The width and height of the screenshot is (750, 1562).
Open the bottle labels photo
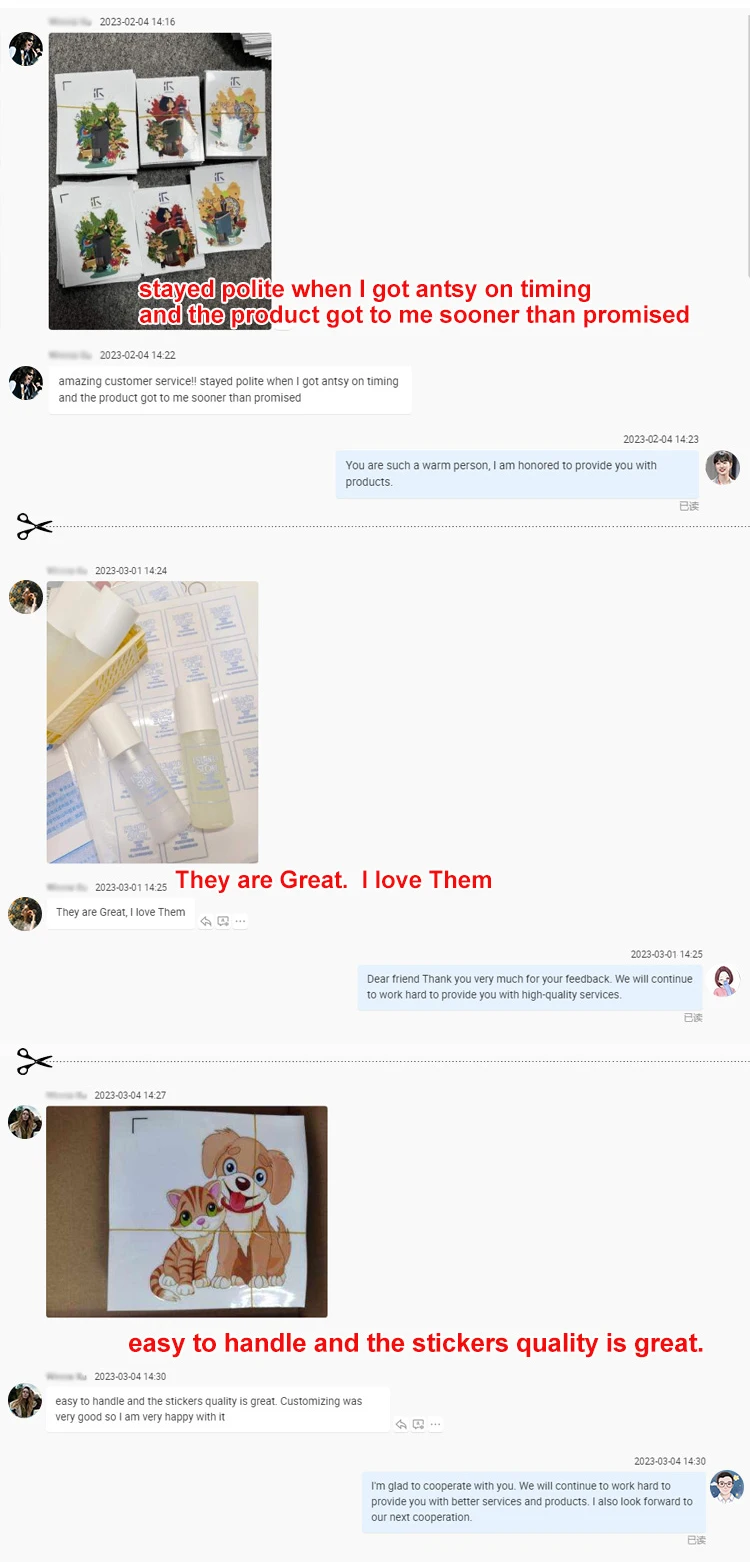tap(152, 722)
